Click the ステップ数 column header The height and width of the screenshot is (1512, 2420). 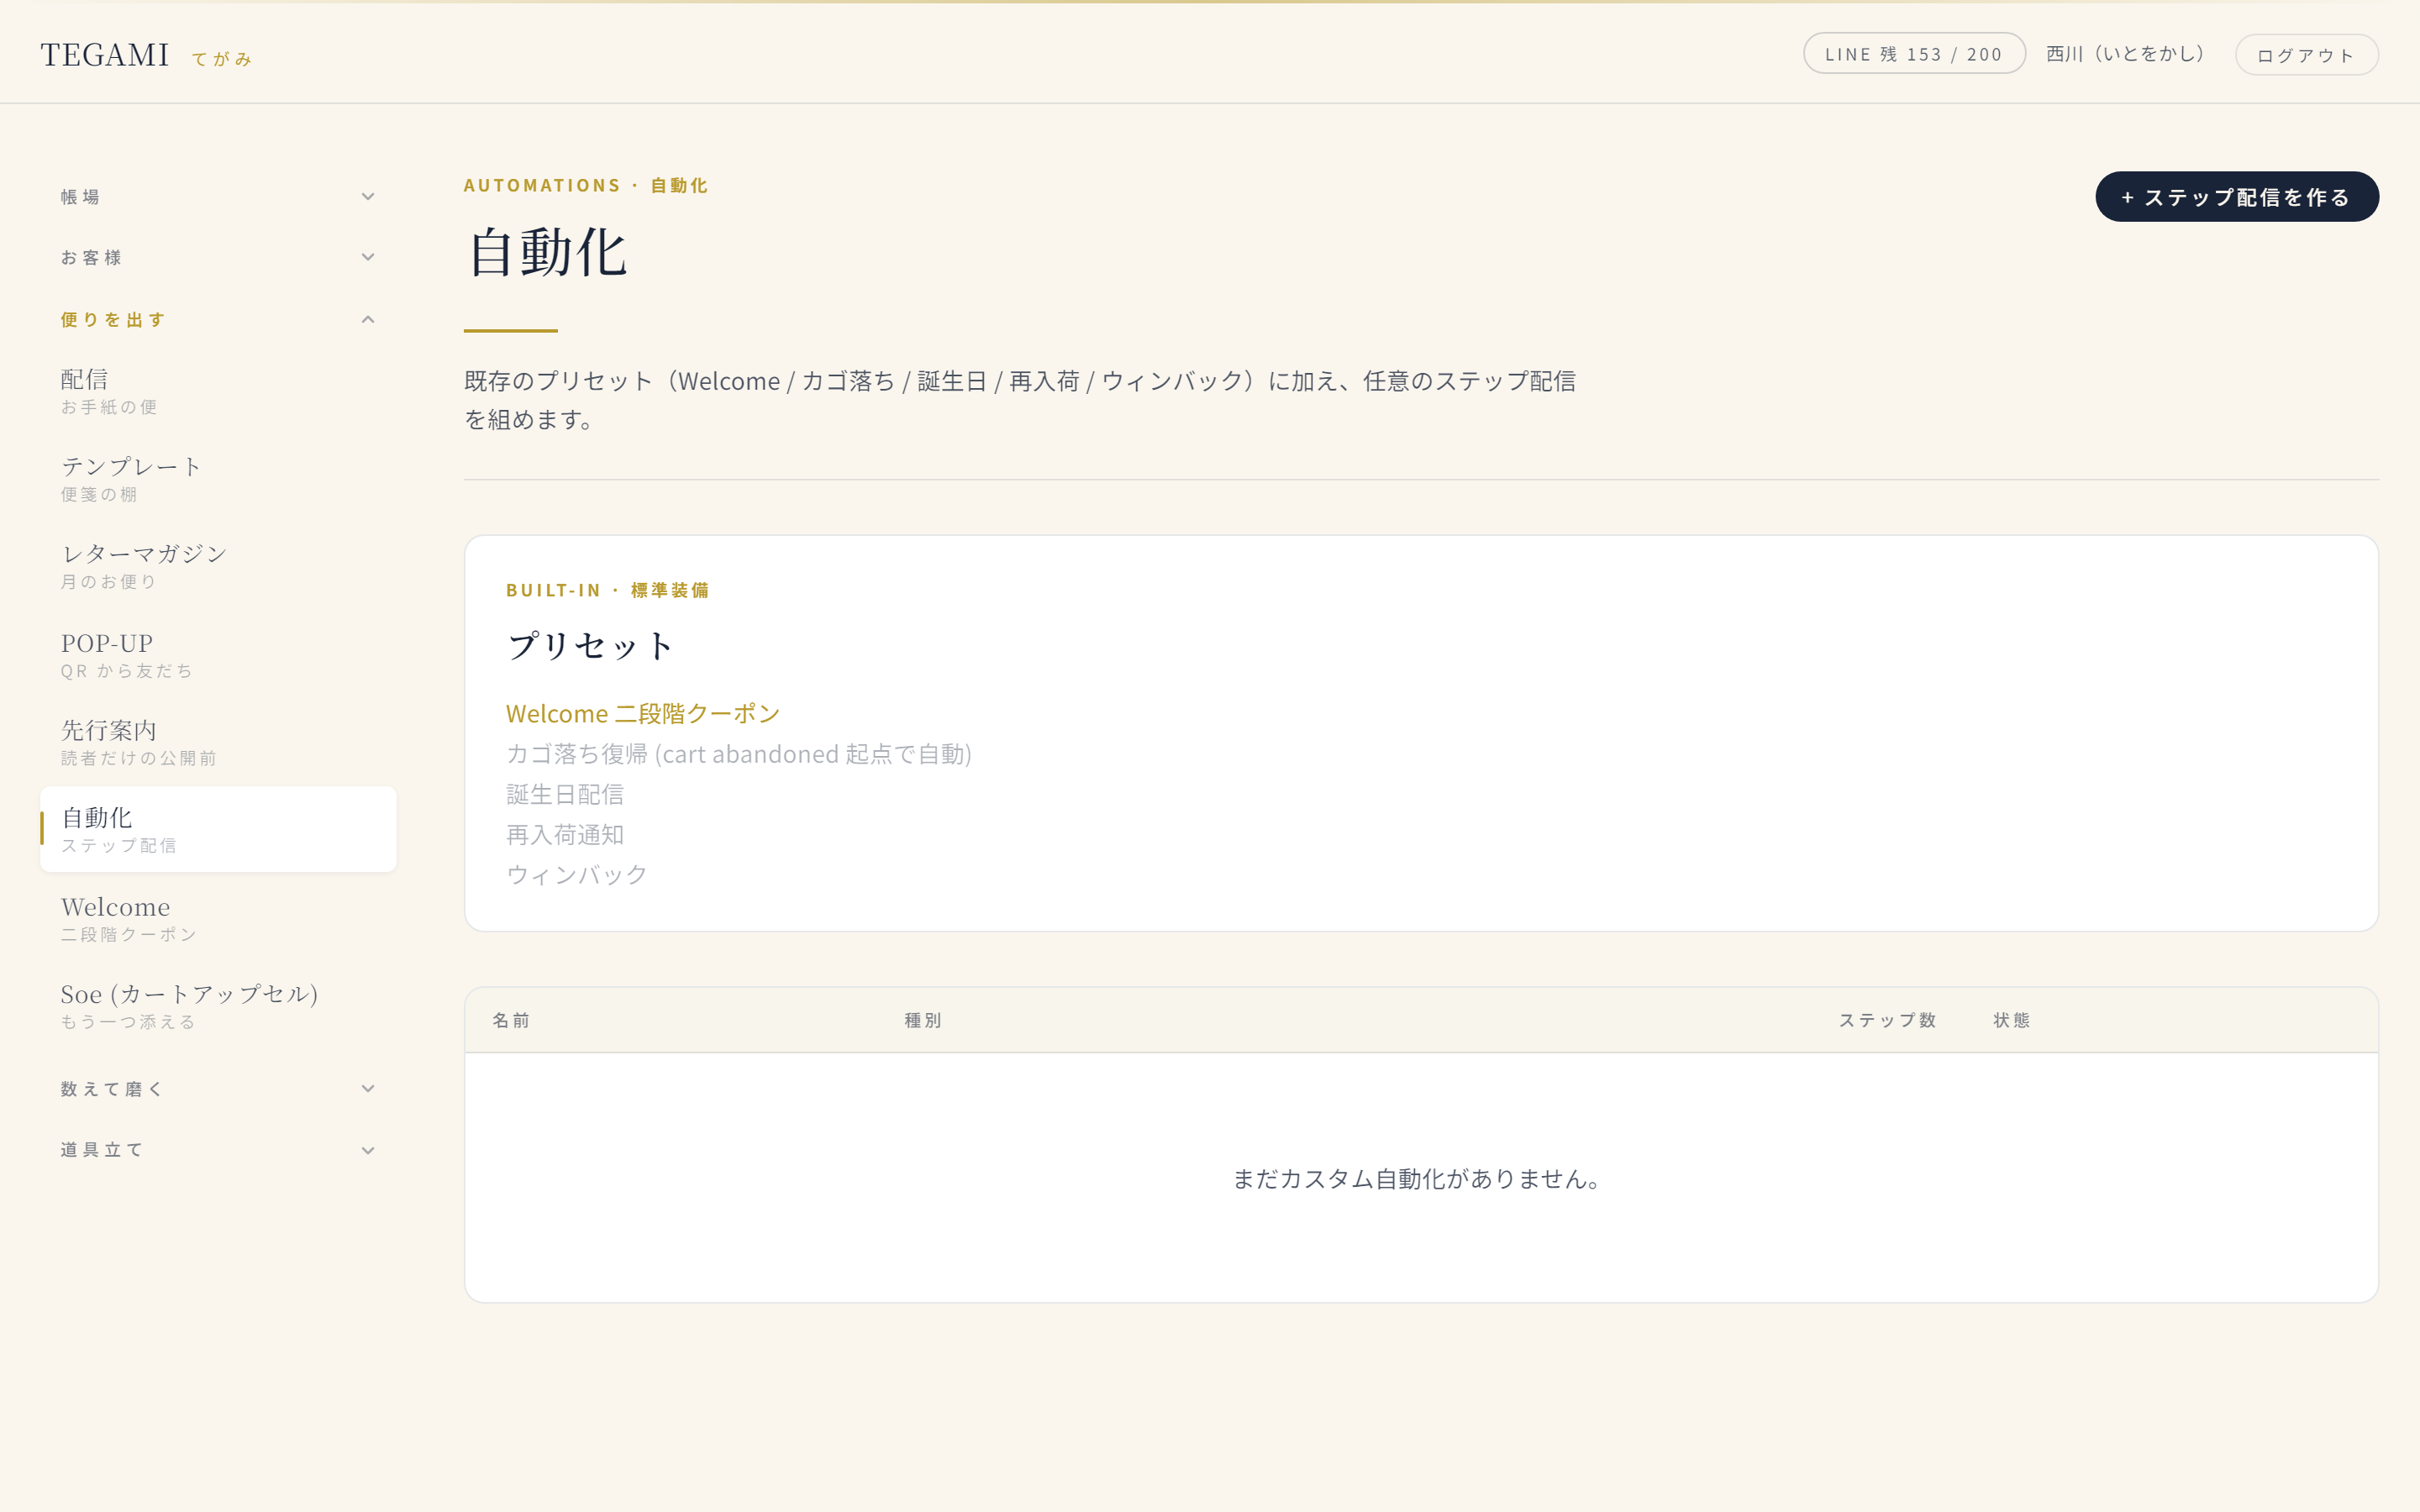pyautogui.click(x=1888, y=1020)
